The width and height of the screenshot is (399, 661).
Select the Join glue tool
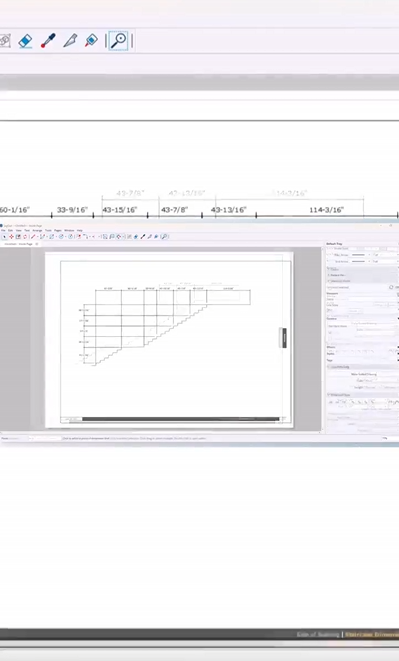click(x=92, y=40)
